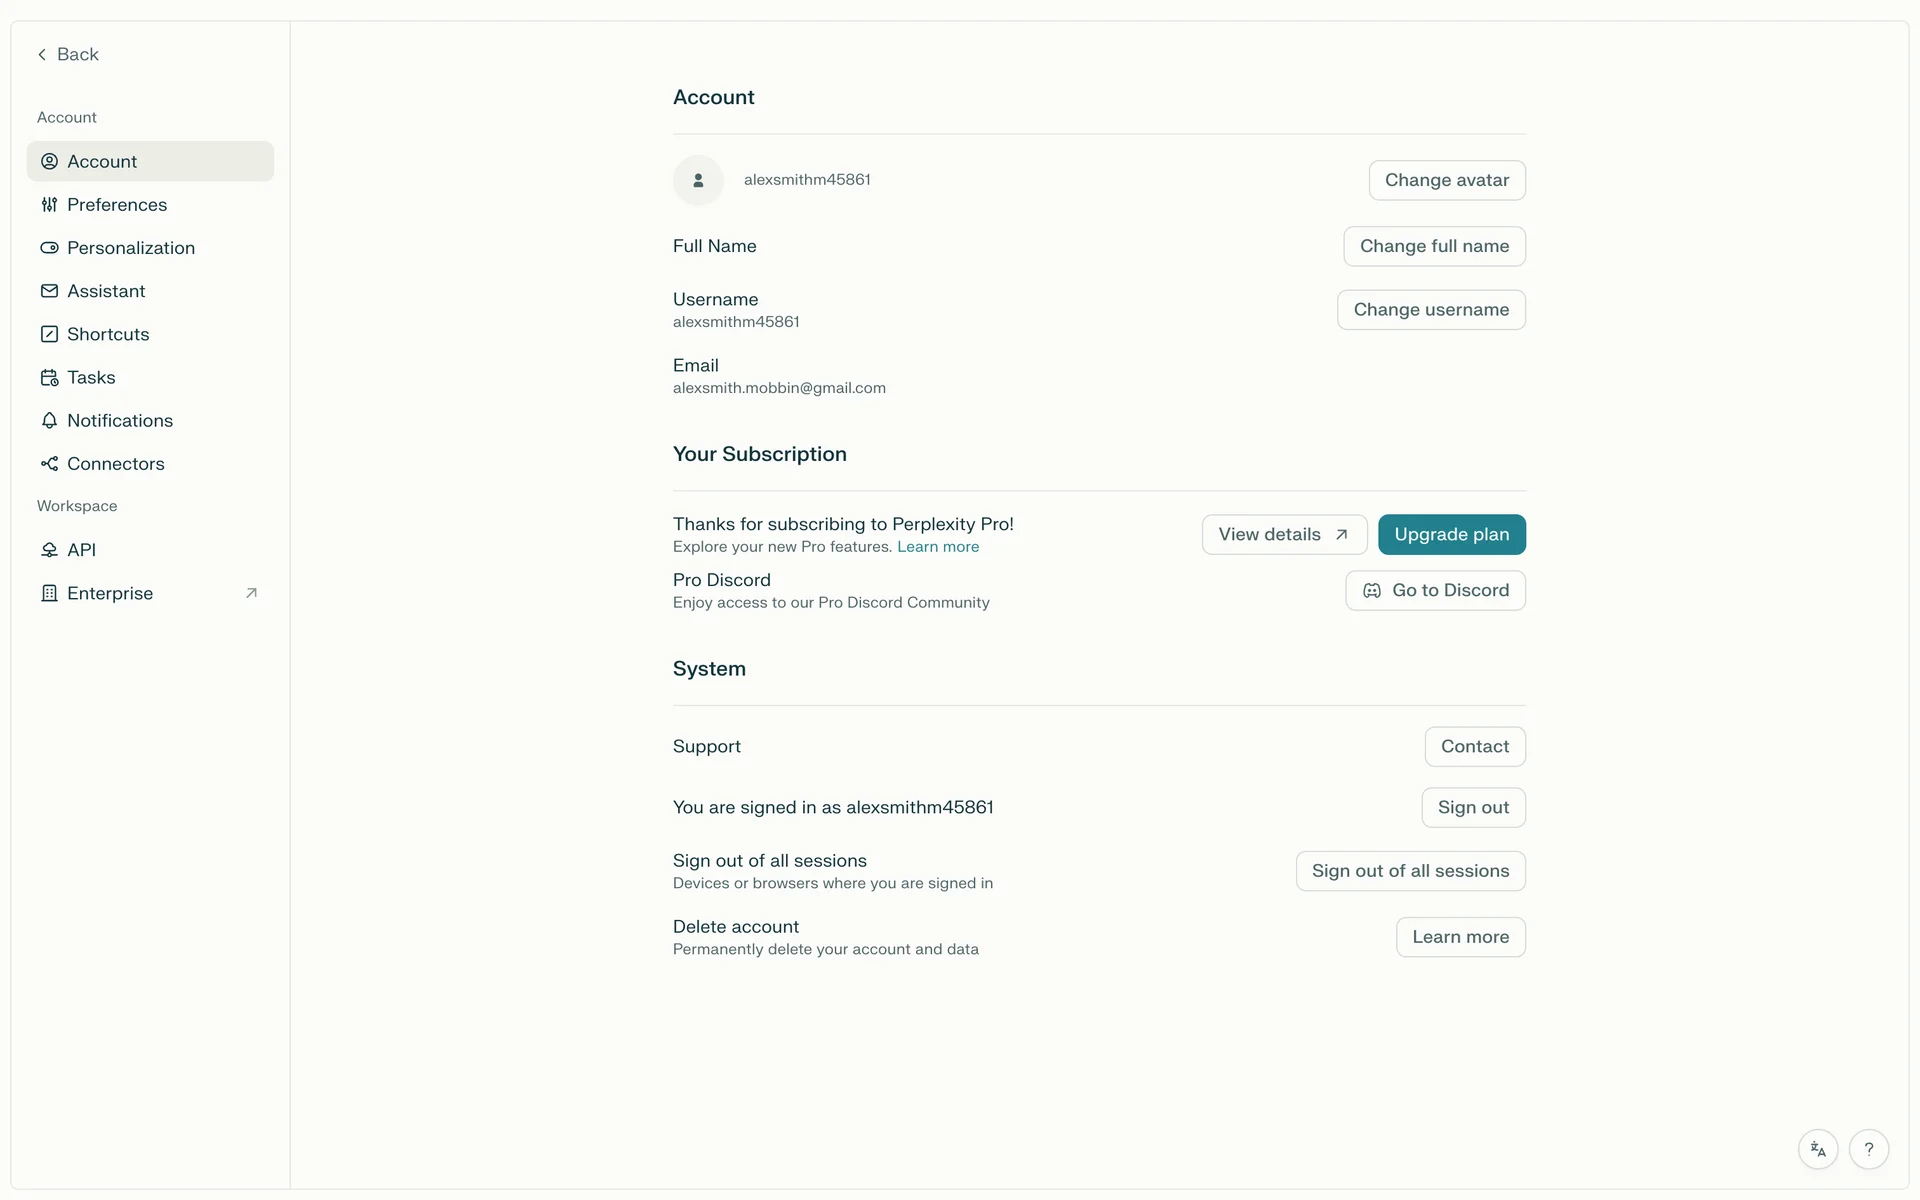
Task: Click the Connectors sidebar icon
Action: 49,464
